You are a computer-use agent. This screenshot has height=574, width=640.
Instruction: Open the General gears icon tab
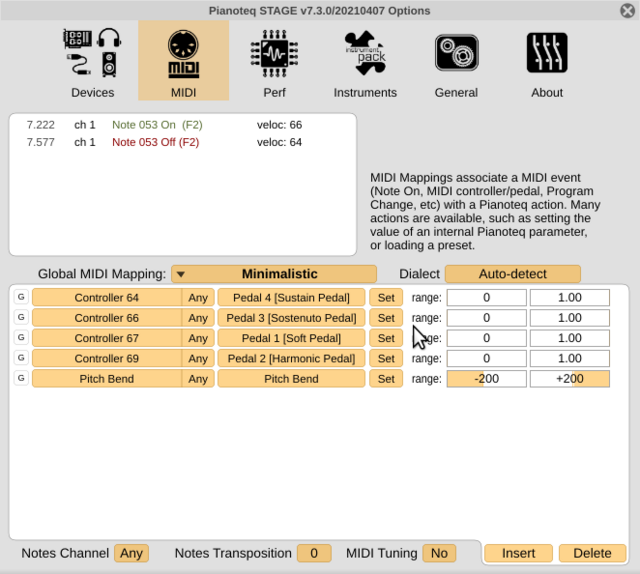click(456, 53)
